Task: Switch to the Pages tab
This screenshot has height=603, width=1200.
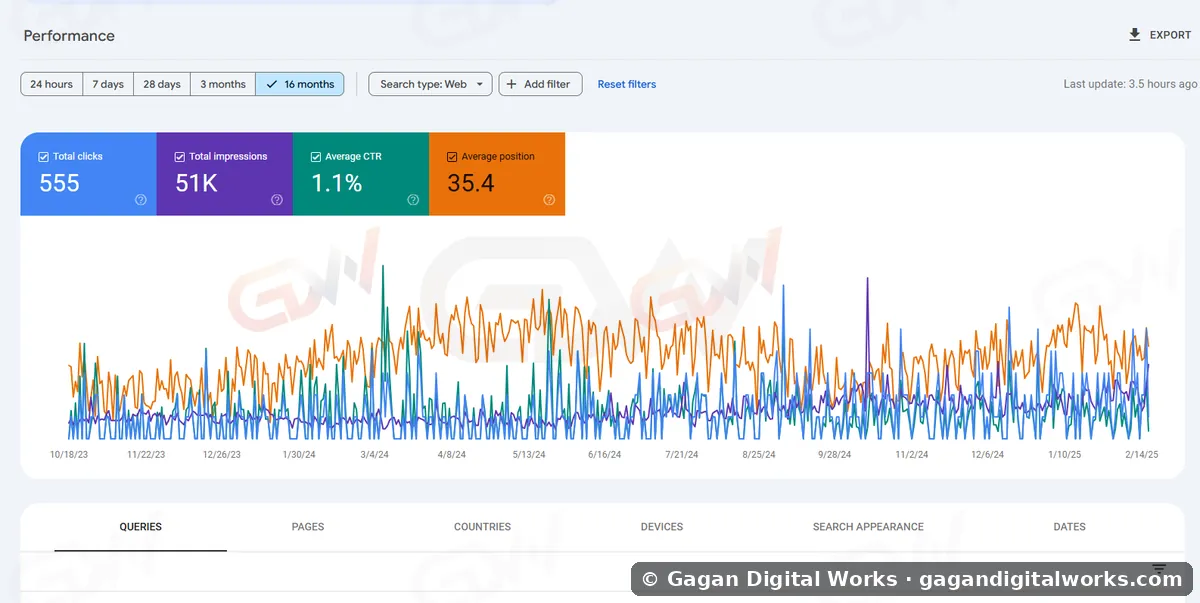Action: (x=308, y=527)
